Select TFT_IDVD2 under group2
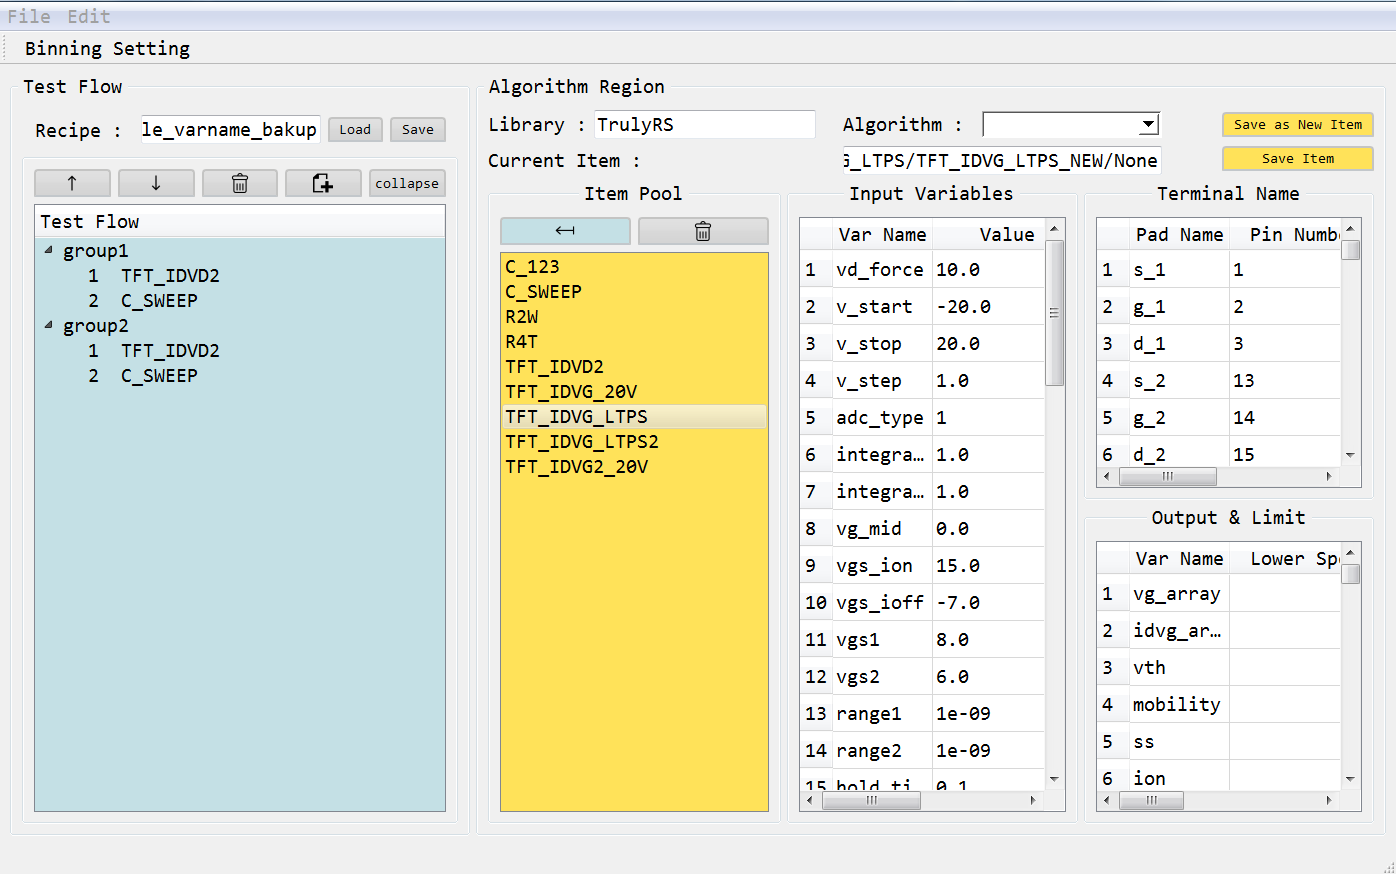1396x874 pixels. 170,351
